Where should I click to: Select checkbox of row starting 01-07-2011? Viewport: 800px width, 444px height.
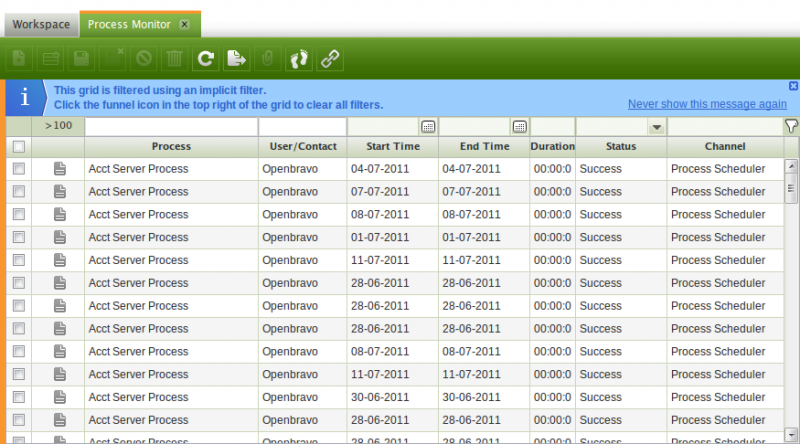point(18,238)
